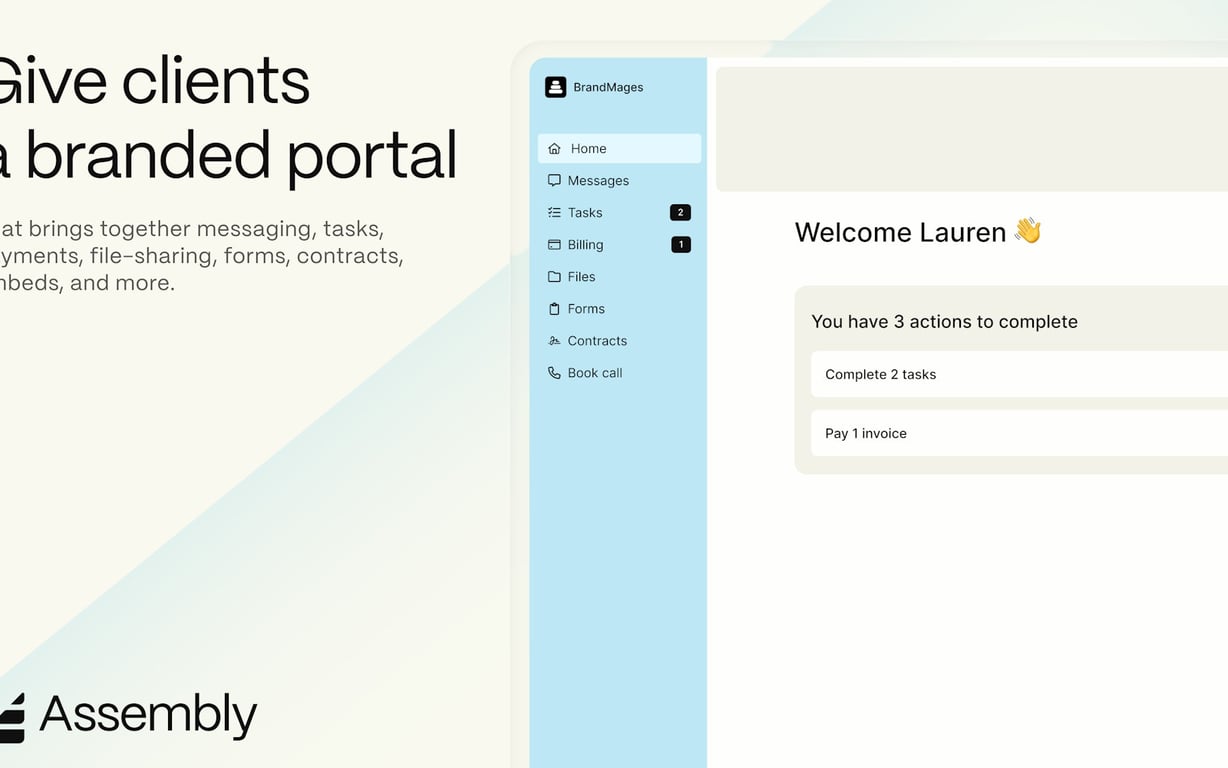Screen dimensions: 1228x768
Task: Click the Files folder icon
Action: pos(554,276)
